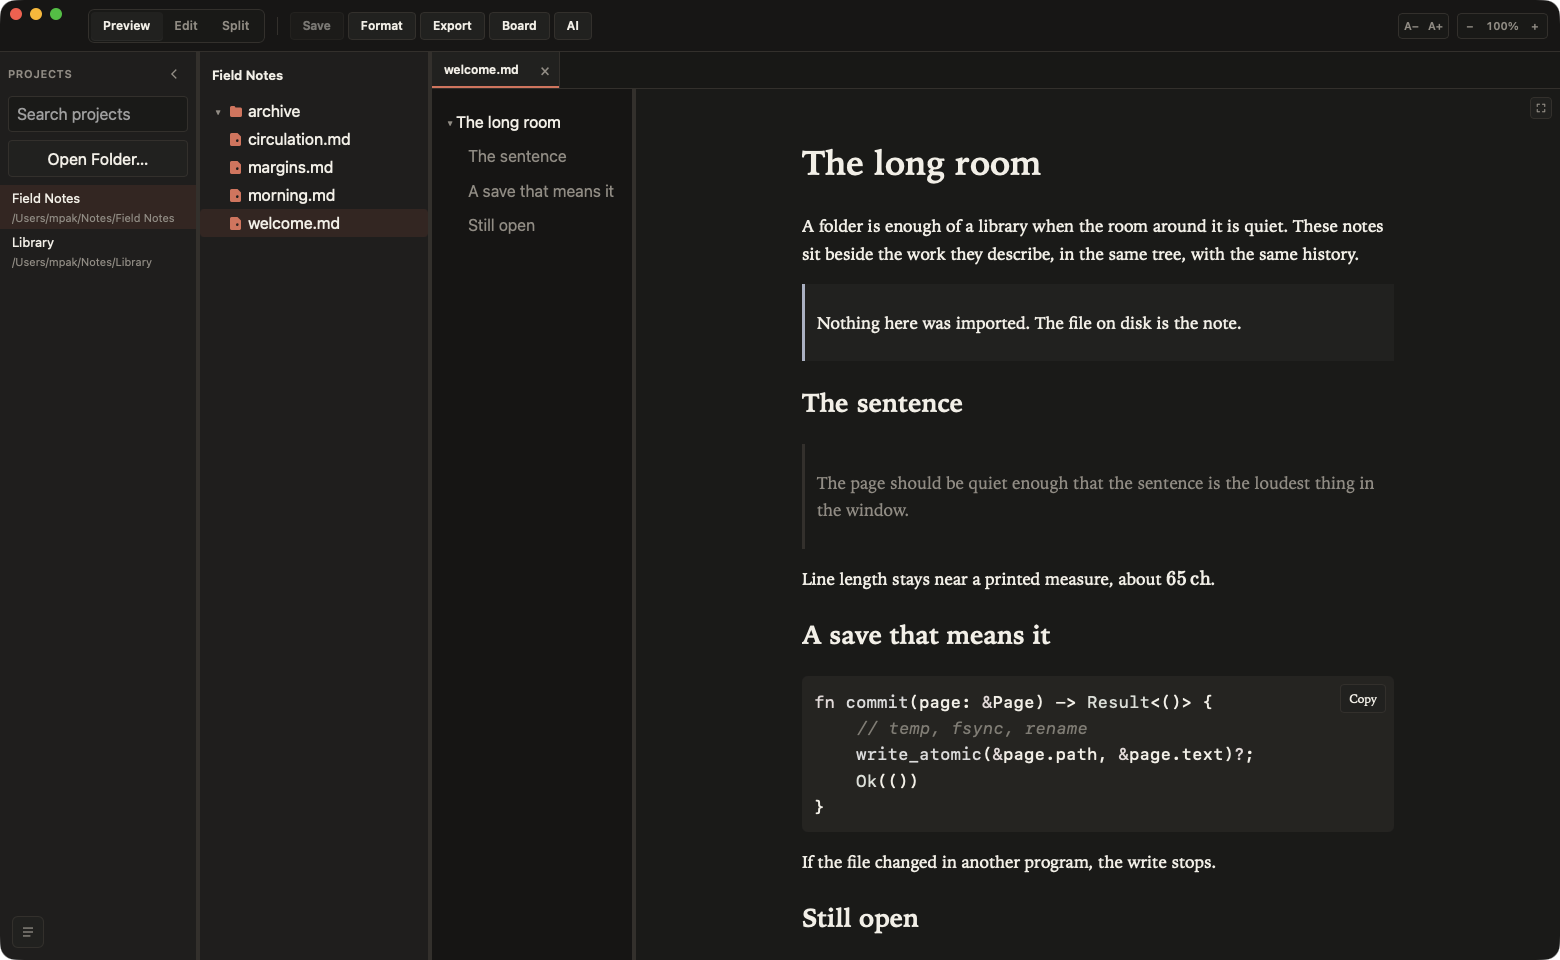This screenshot has width=1560, height=960.
Task: Click Open Folder... button
Action: pyautogui.click(x=98, y=159)
